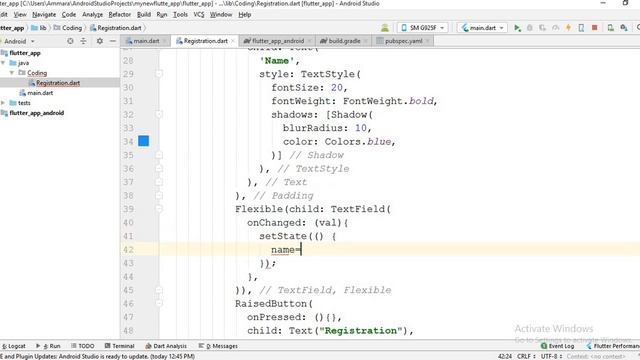
Task: Collapse the java folder in project tree
Action: (x=3, y=63)
